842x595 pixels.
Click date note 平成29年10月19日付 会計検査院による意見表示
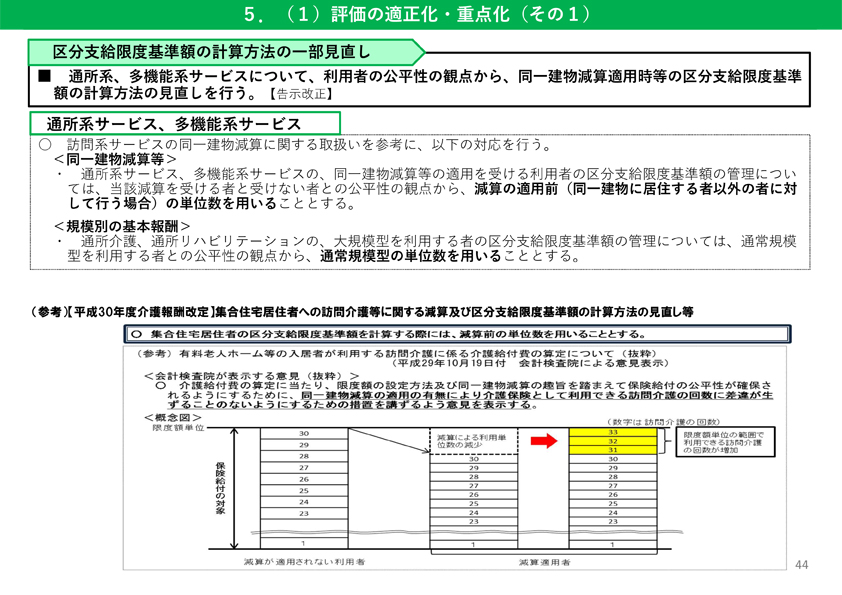532,363
